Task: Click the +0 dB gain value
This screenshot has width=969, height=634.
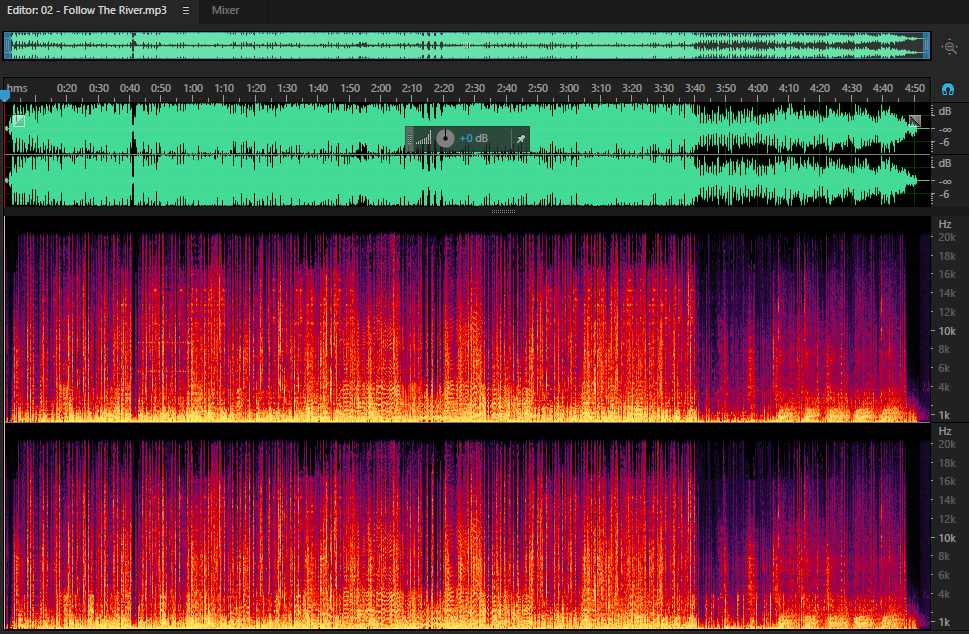Action: 473,138
